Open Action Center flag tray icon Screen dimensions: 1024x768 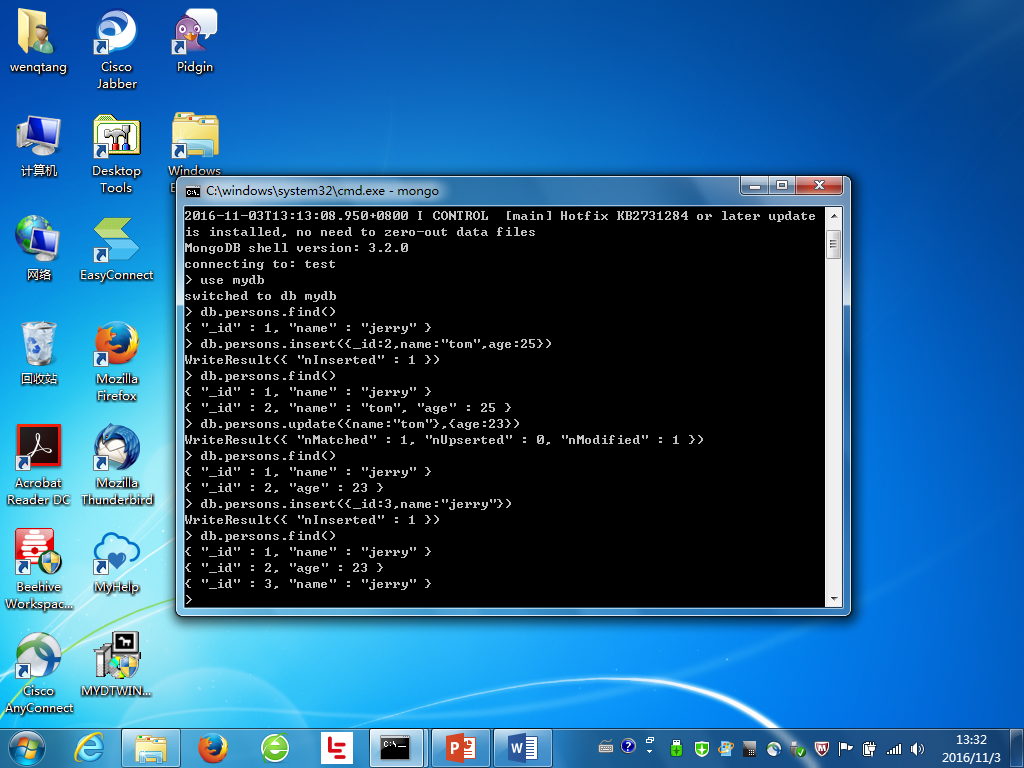[x=846, y=749]
